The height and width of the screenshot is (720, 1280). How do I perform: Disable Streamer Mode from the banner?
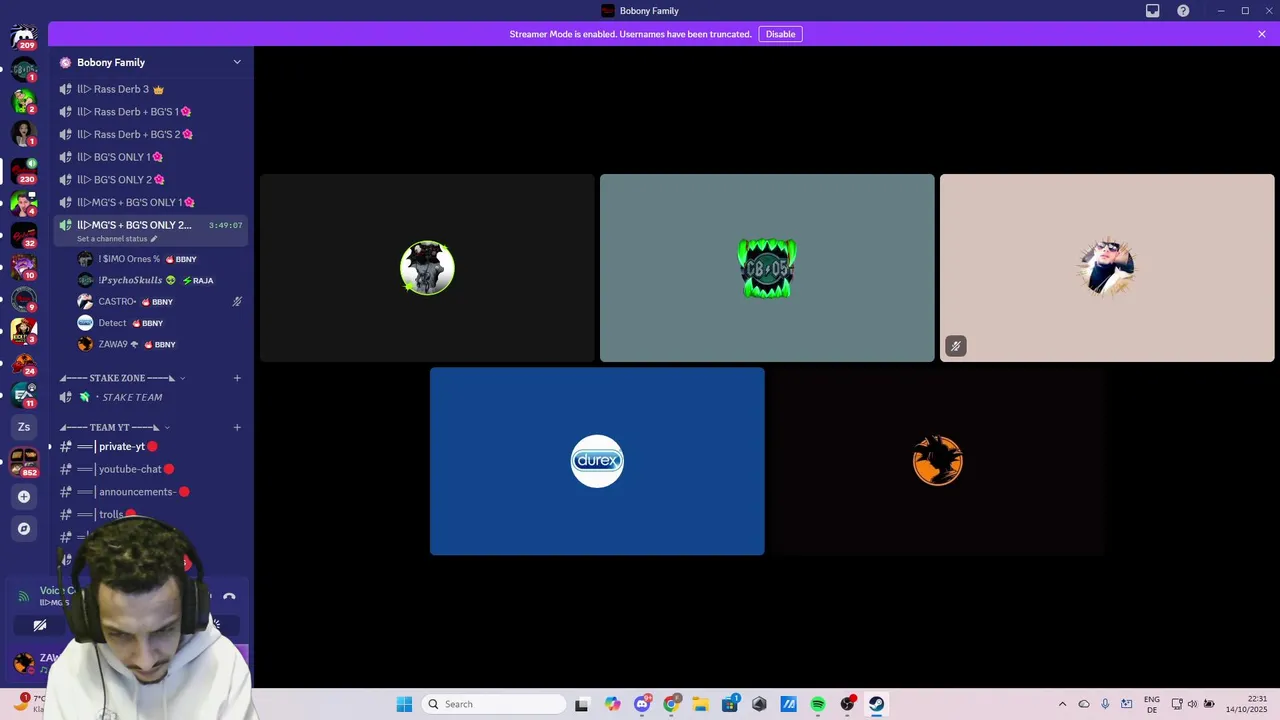pos(780,34)
